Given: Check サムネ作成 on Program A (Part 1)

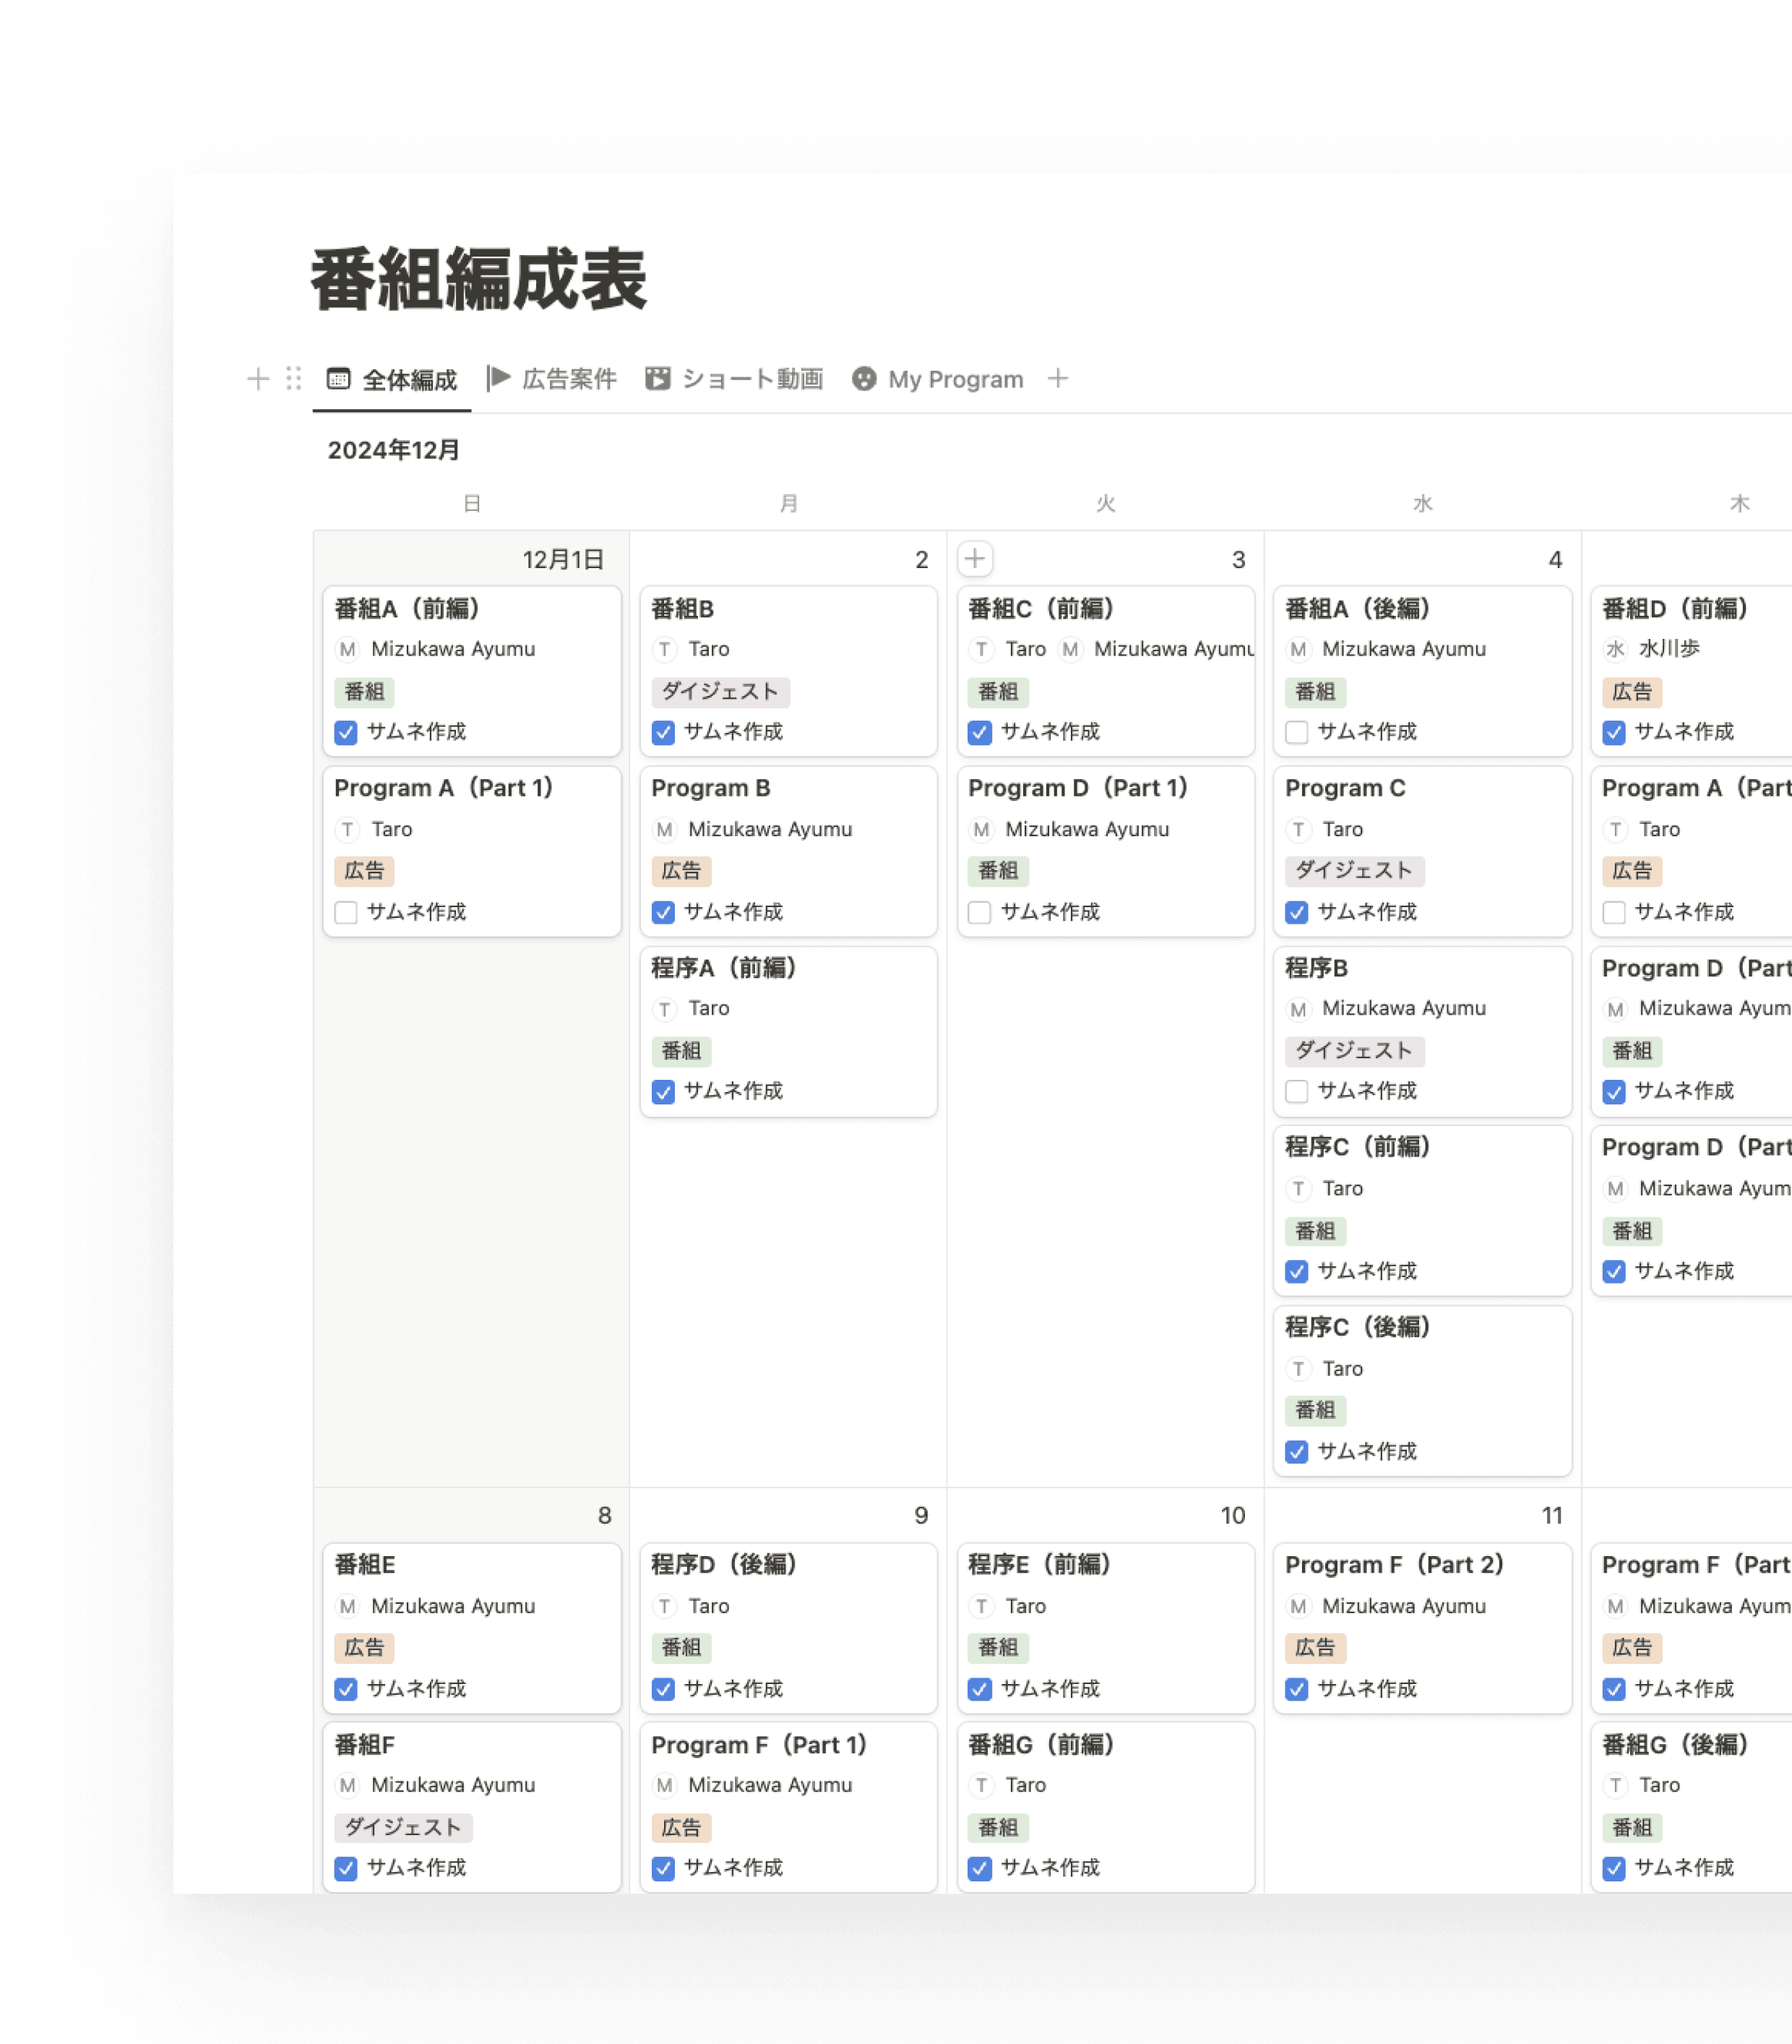Looking at the screenshot, I should pyautogui.click(x=345, y=912).
